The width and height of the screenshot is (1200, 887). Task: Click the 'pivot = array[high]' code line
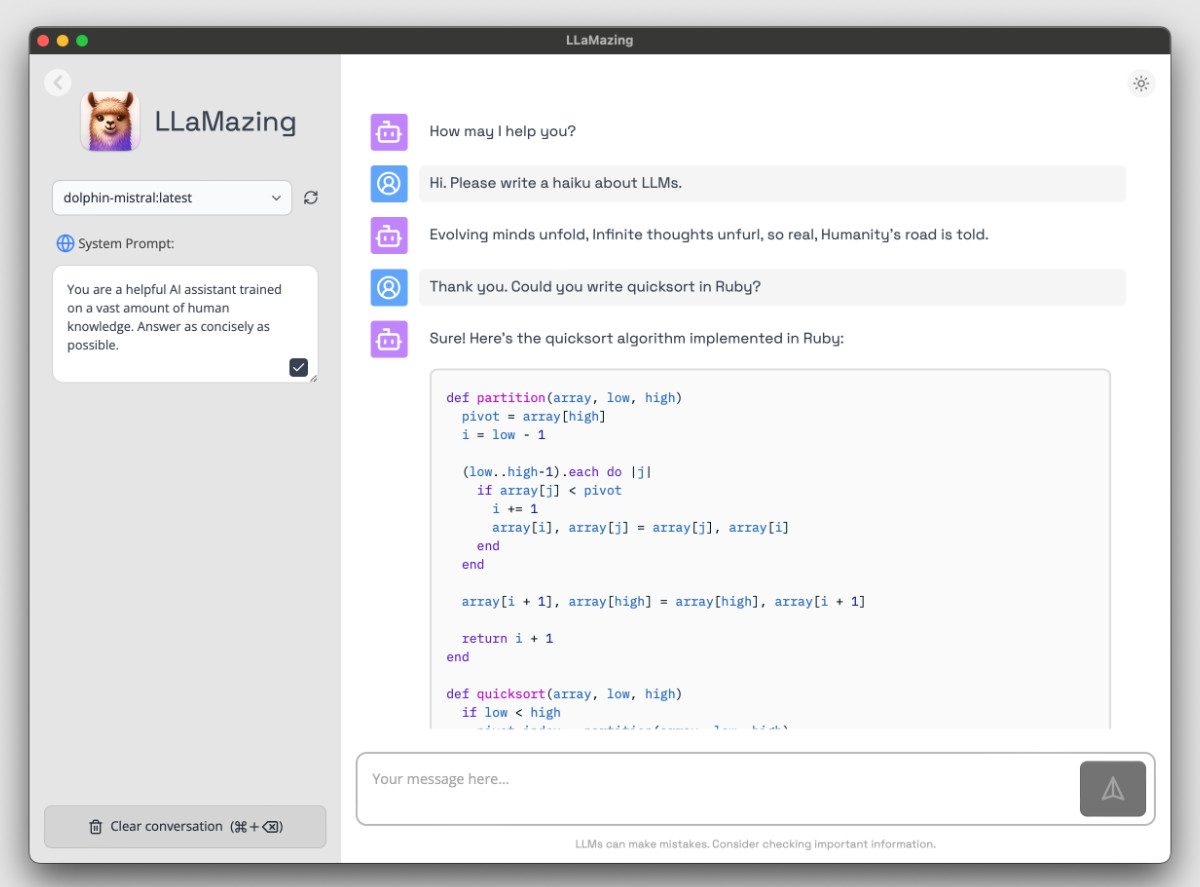[534, 416]
